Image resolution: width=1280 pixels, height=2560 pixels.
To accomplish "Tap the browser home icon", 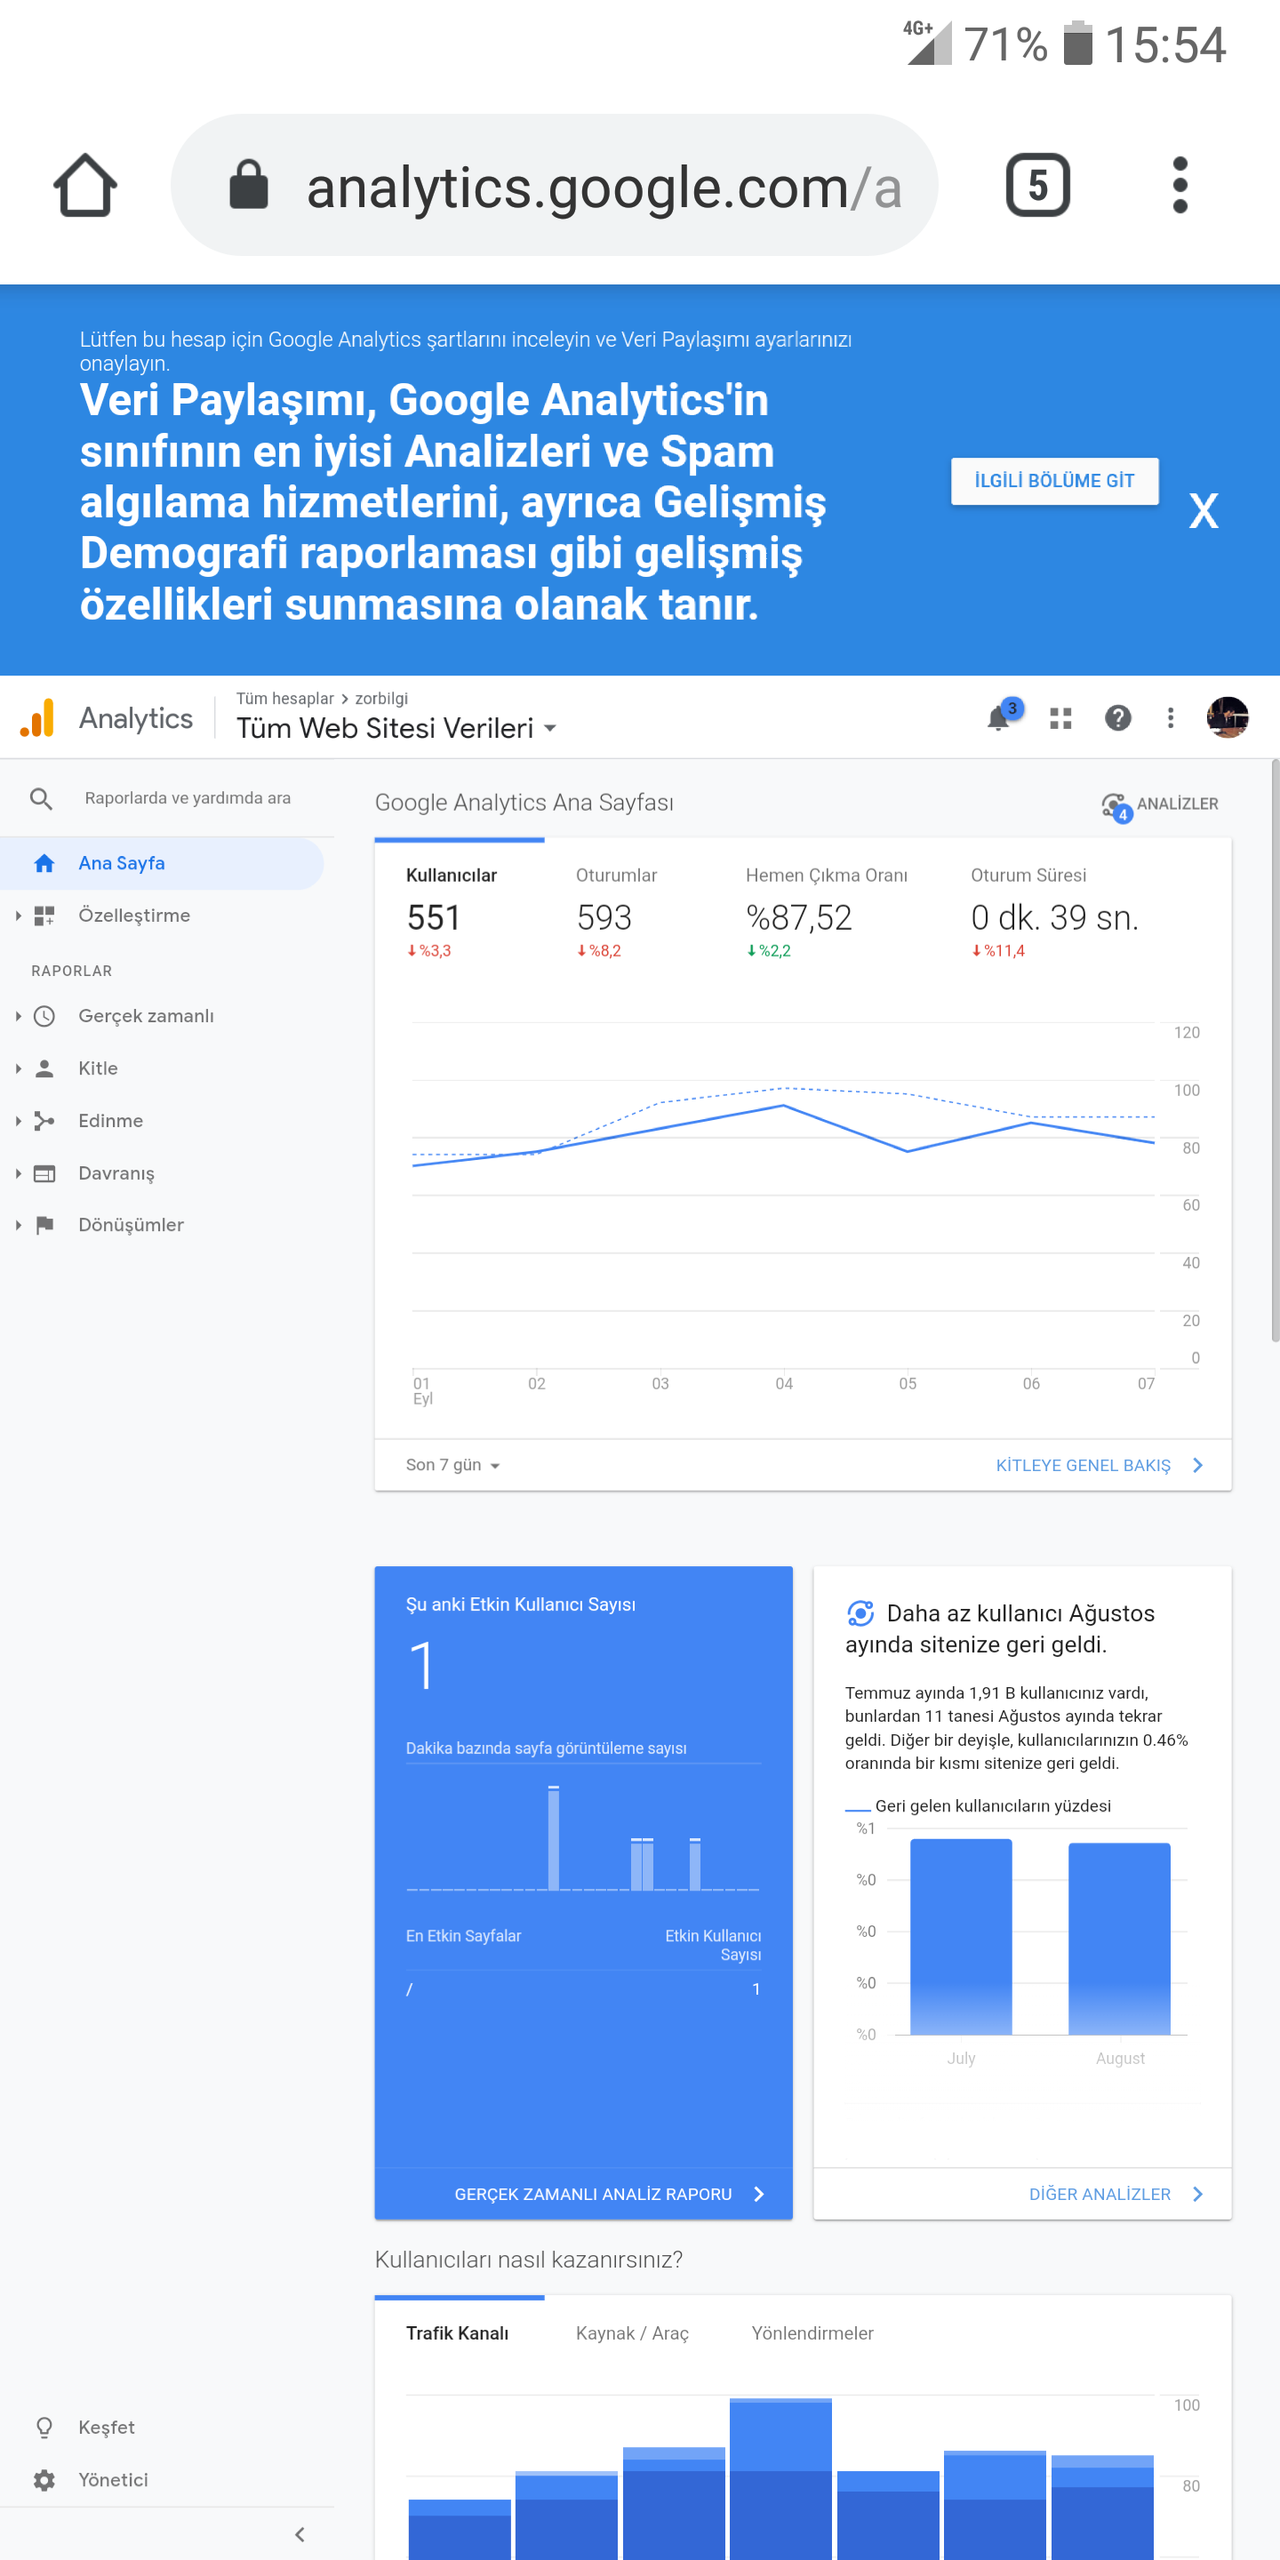I will point(85,185).
